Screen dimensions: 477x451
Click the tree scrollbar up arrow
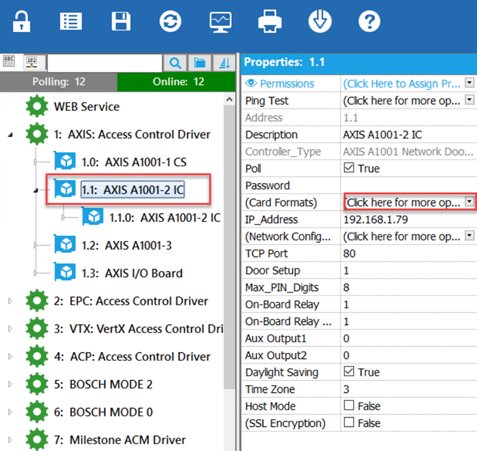(x=229, y=99)
